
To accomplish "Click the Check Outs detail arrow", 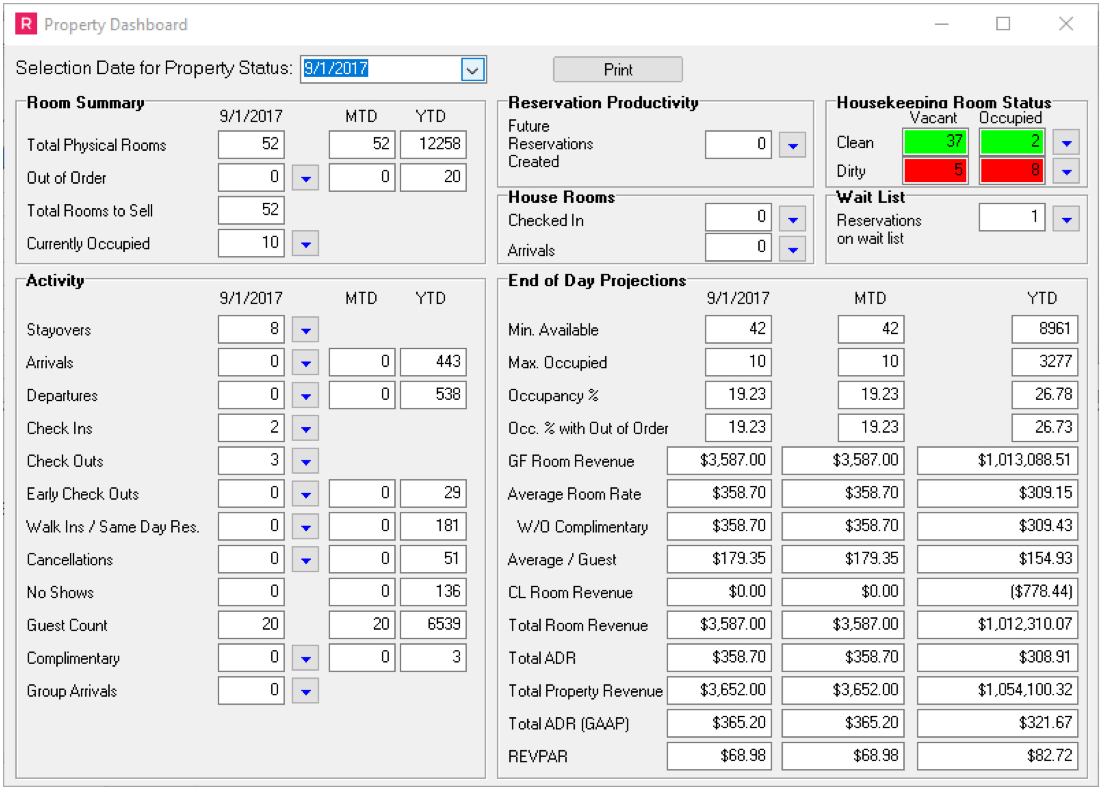I will [x=306, y=462].
